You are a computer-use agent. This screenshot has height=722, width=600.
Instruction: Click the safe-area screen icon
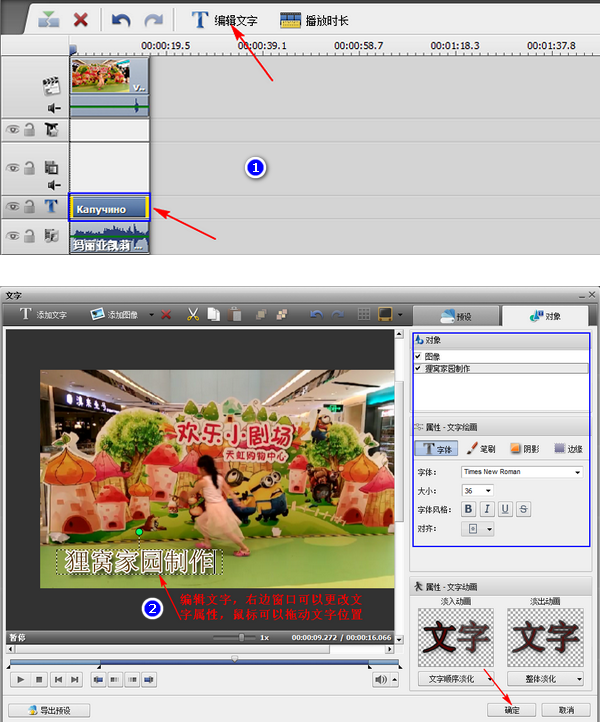(x=385, y=314)
